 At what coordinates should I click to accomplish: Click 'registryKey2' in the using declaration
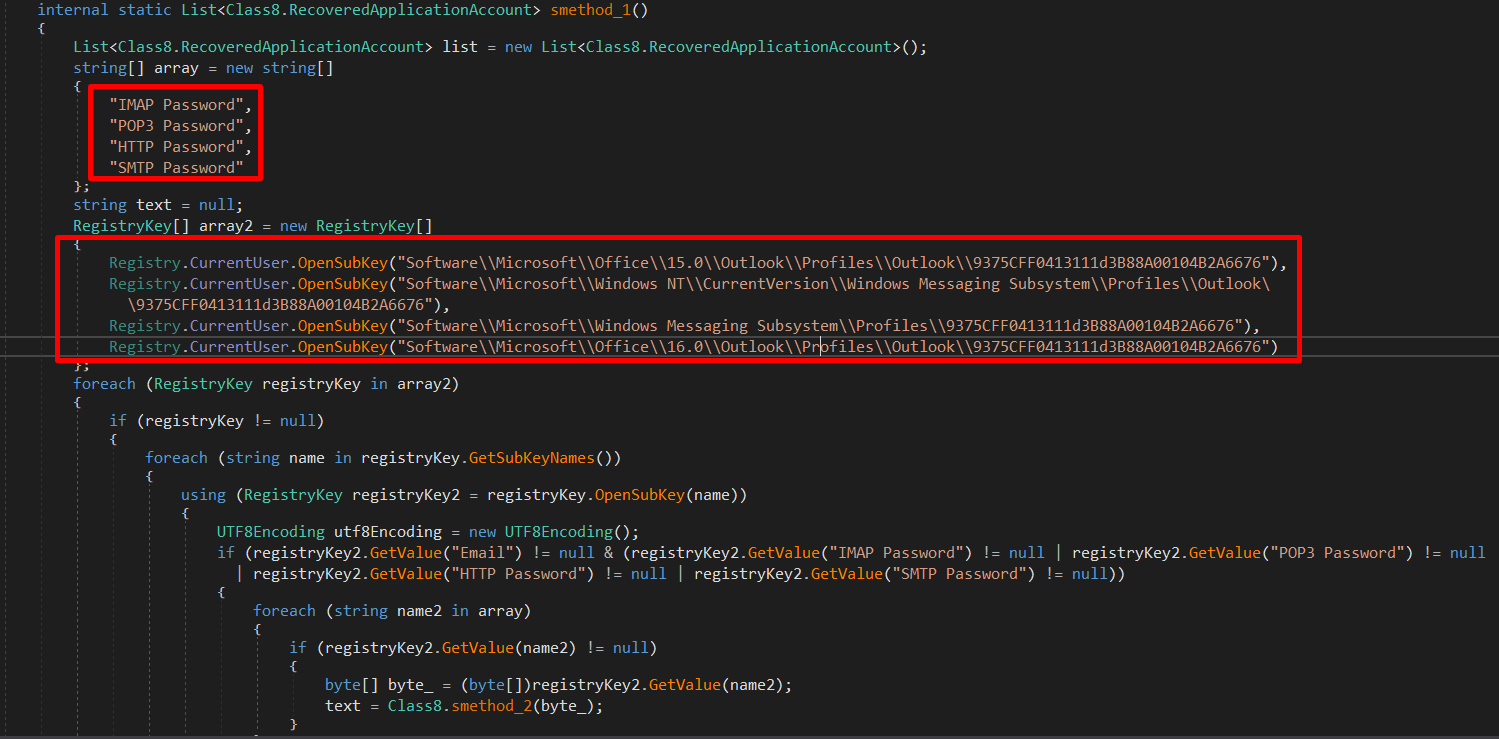(x=406, y=495)
